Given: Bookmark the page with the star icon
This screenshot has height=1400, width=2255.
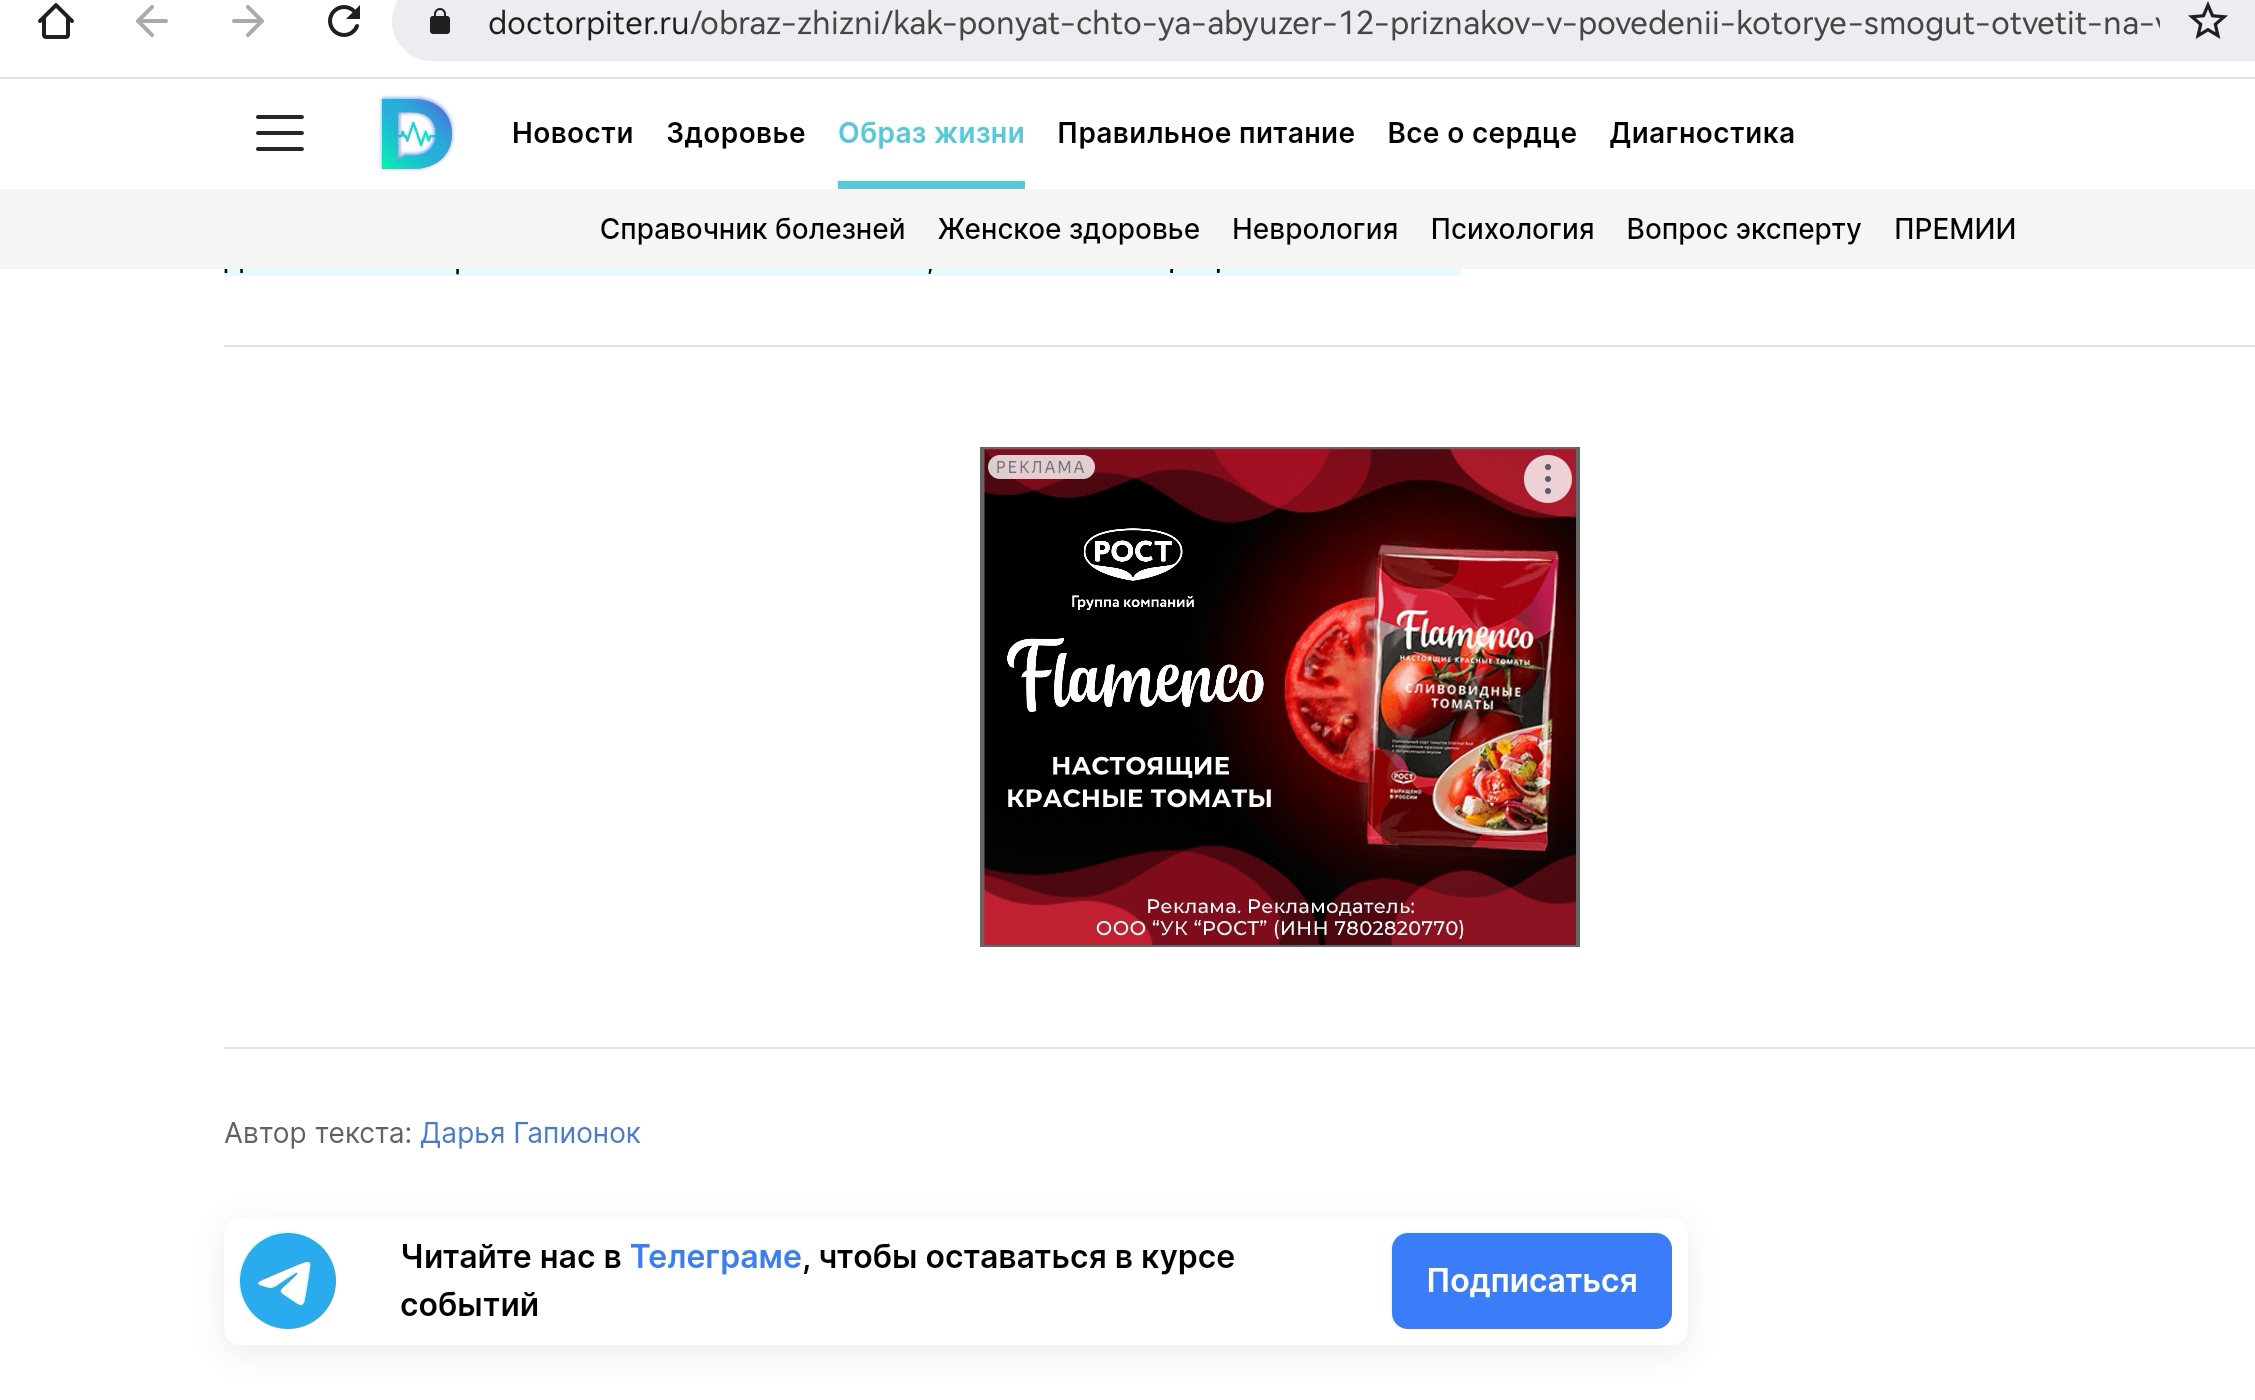Looking at the screenshot, I should pos(2207,22).
